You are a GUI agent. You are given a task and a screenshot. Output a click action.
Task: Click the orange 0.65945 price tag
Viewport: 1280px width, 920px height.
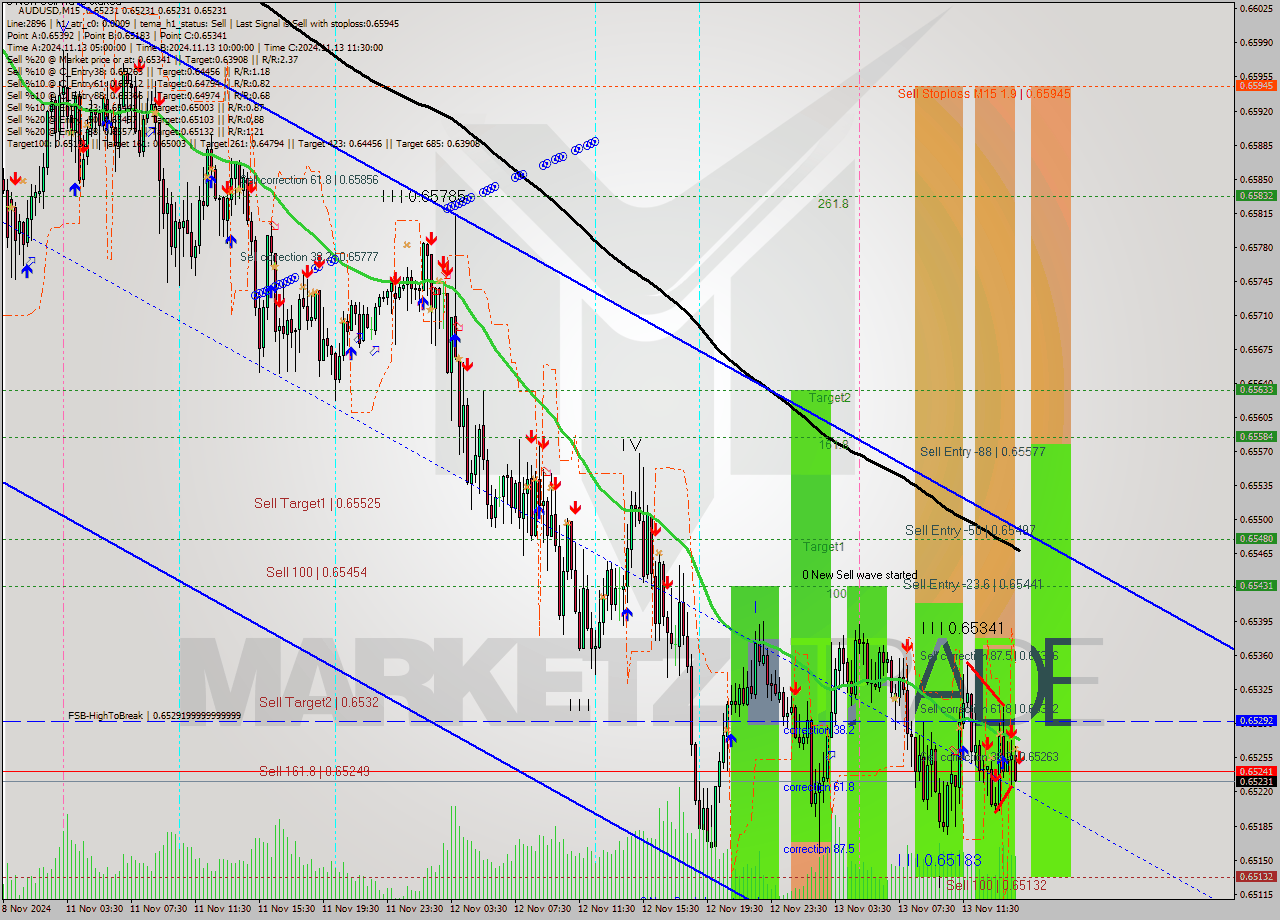(x=1256, y=86)
